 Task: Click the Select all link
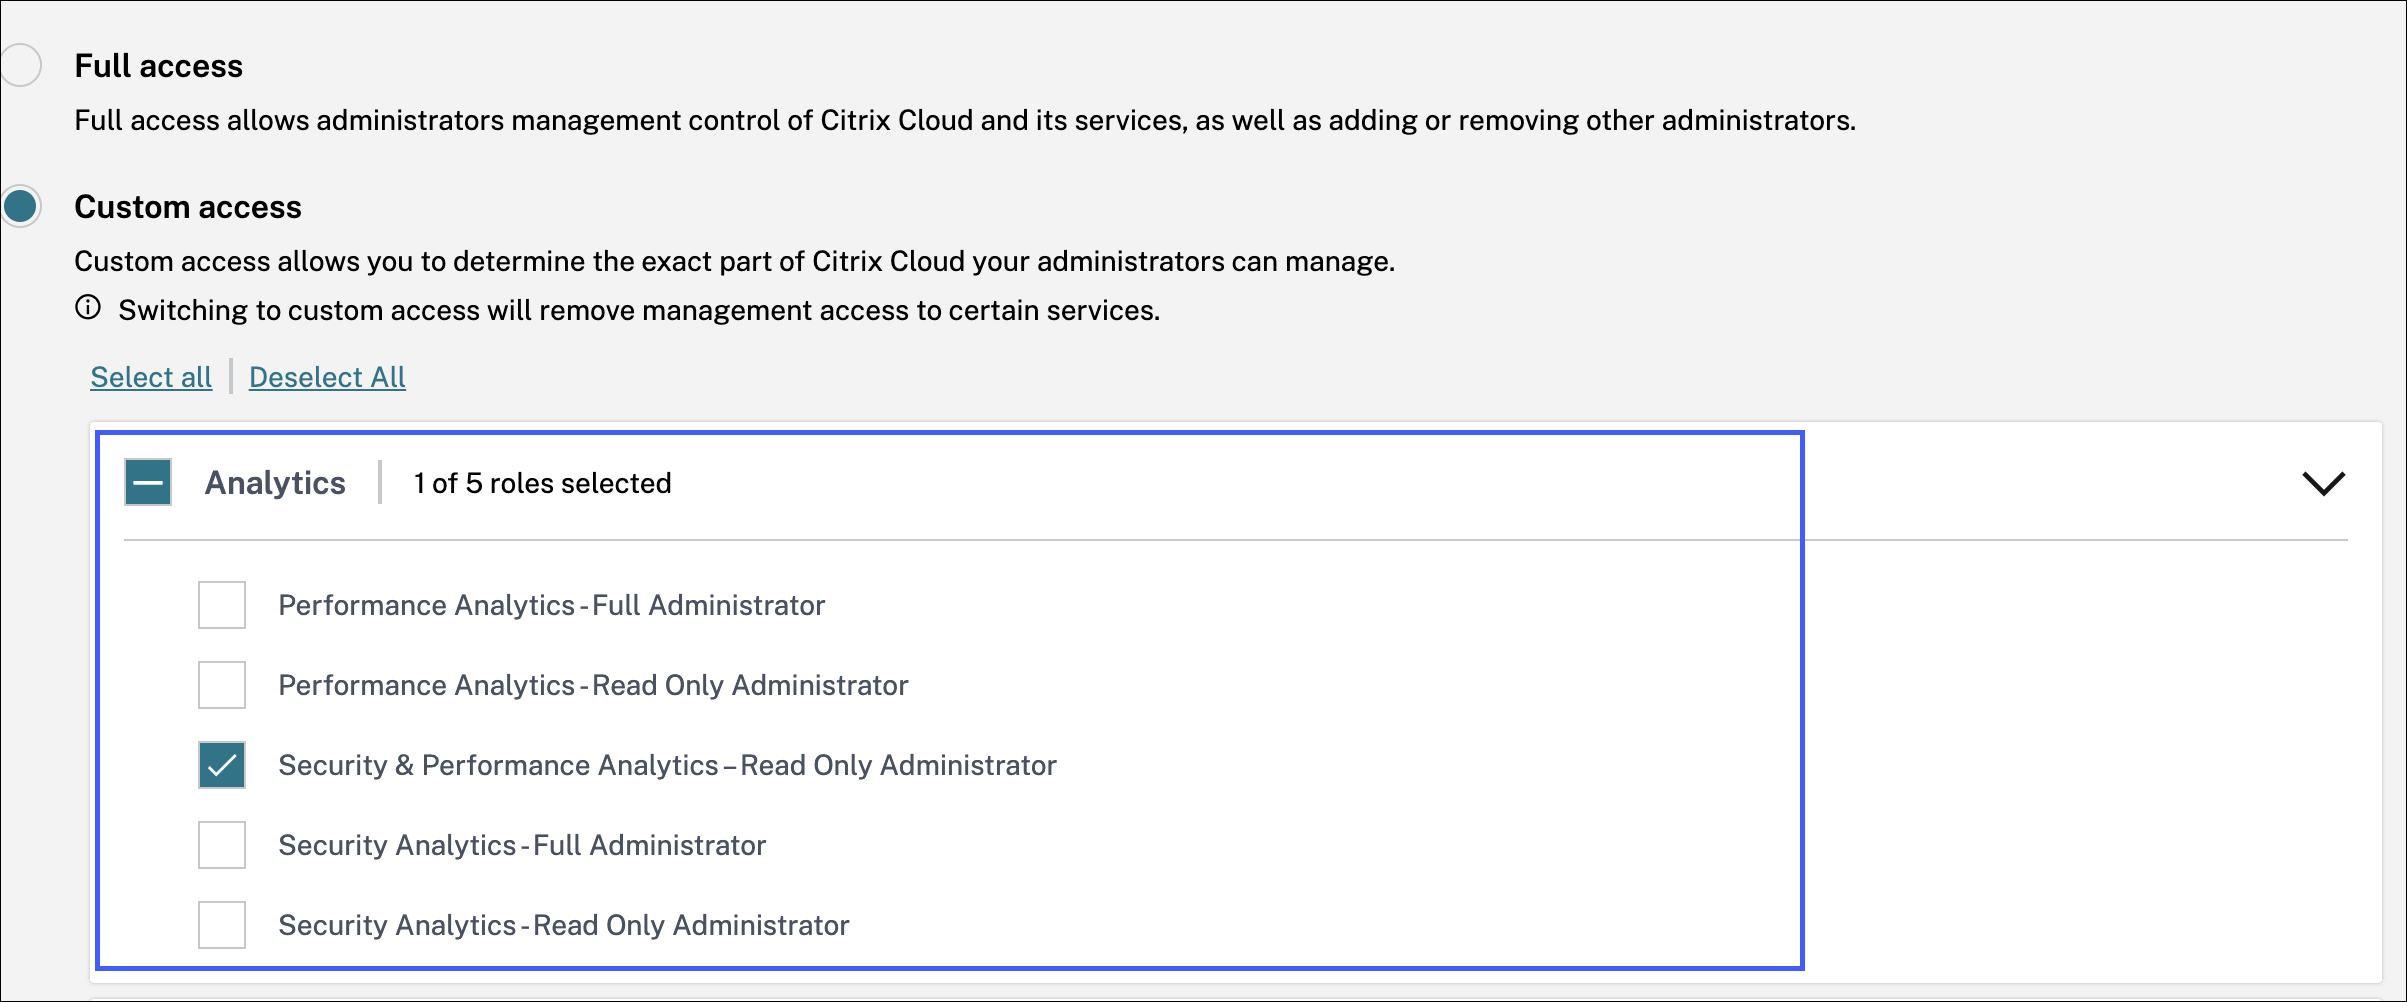tap(151, 377)
